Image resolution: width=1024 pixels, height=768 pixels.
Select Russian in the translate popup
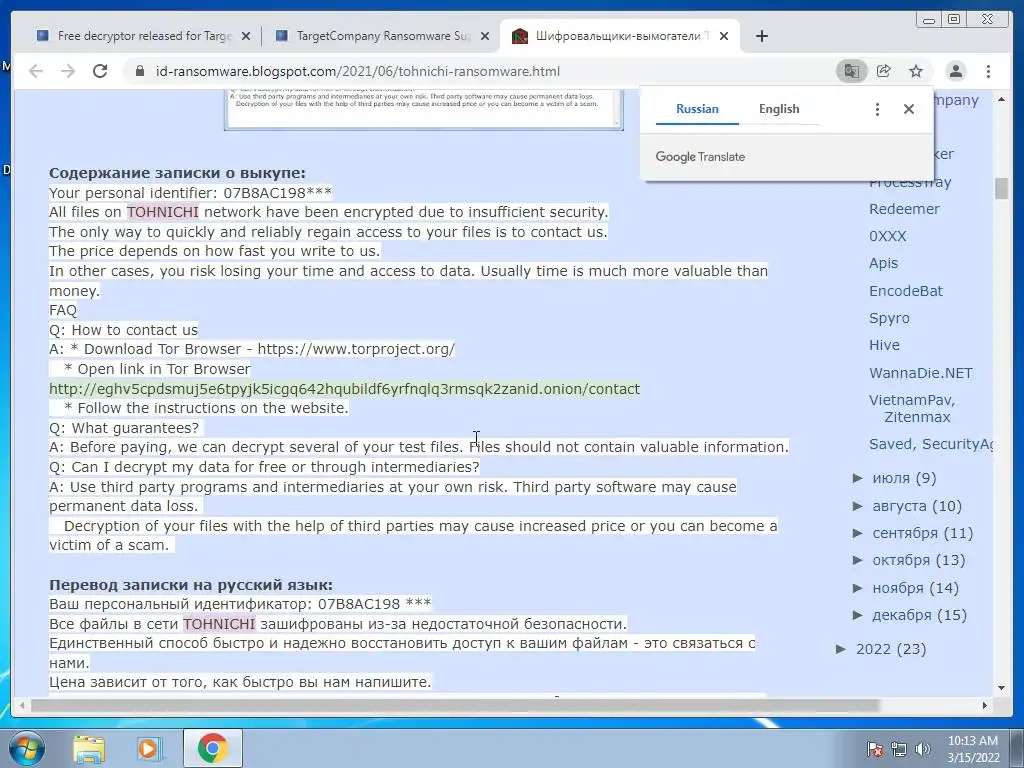pyautogui.click(x=697, y=109)
